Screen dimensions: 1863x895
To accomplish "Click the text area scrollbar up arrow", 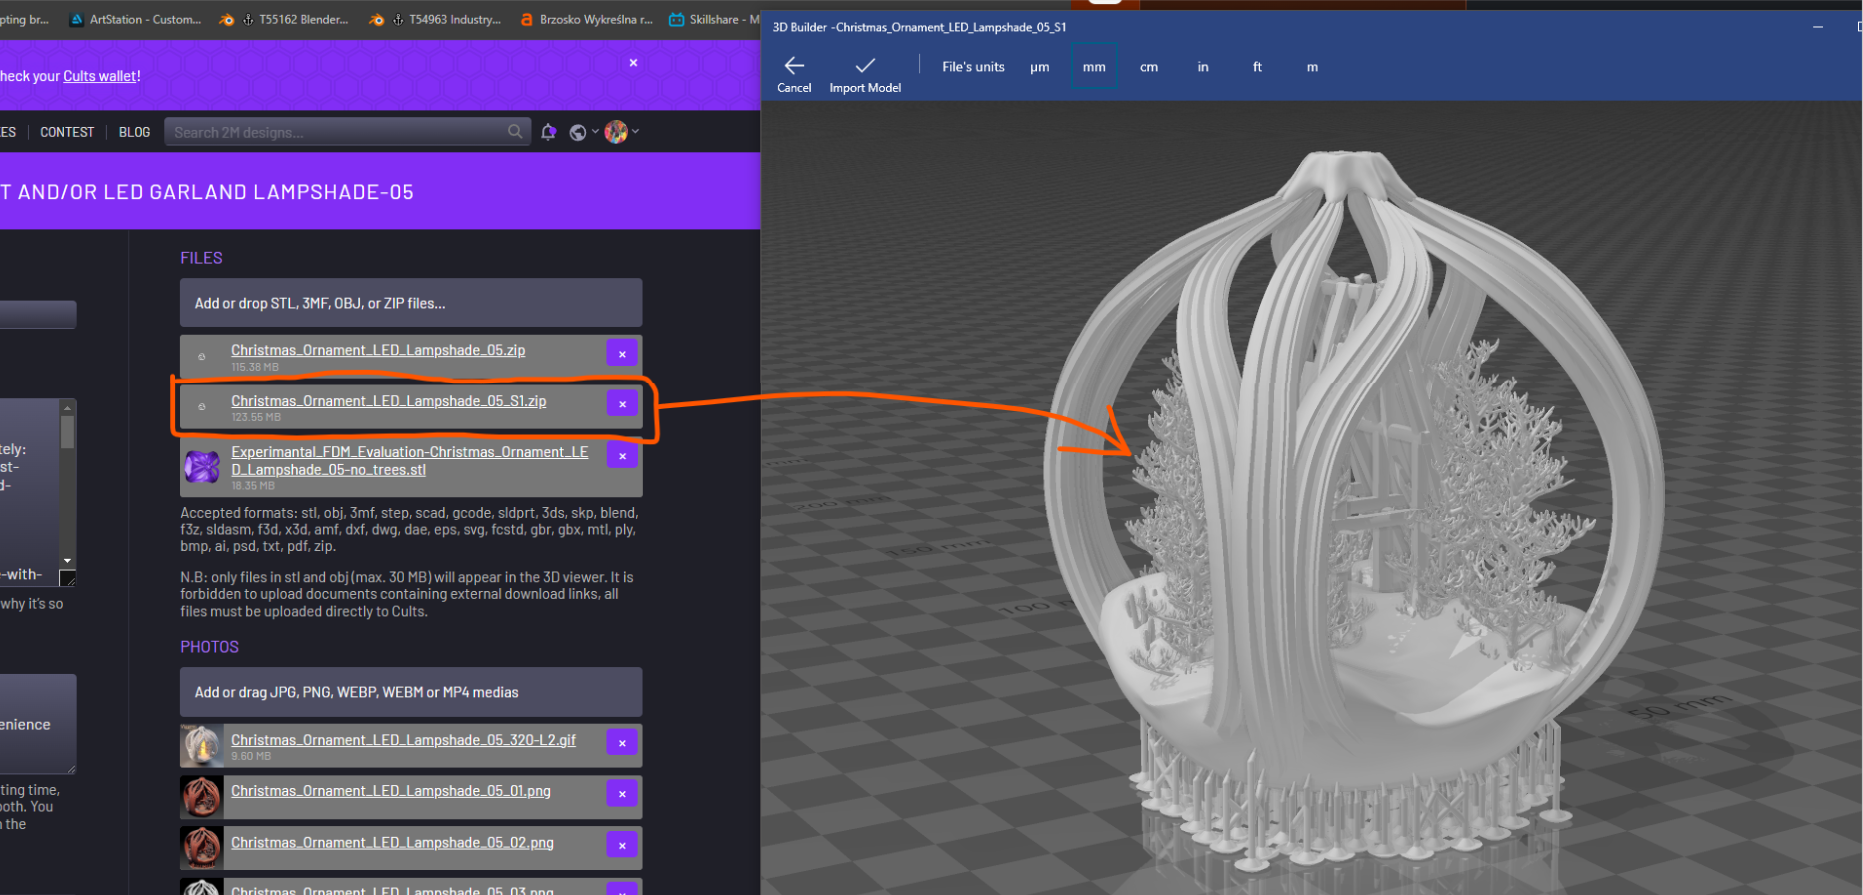I will pos(67,408).
